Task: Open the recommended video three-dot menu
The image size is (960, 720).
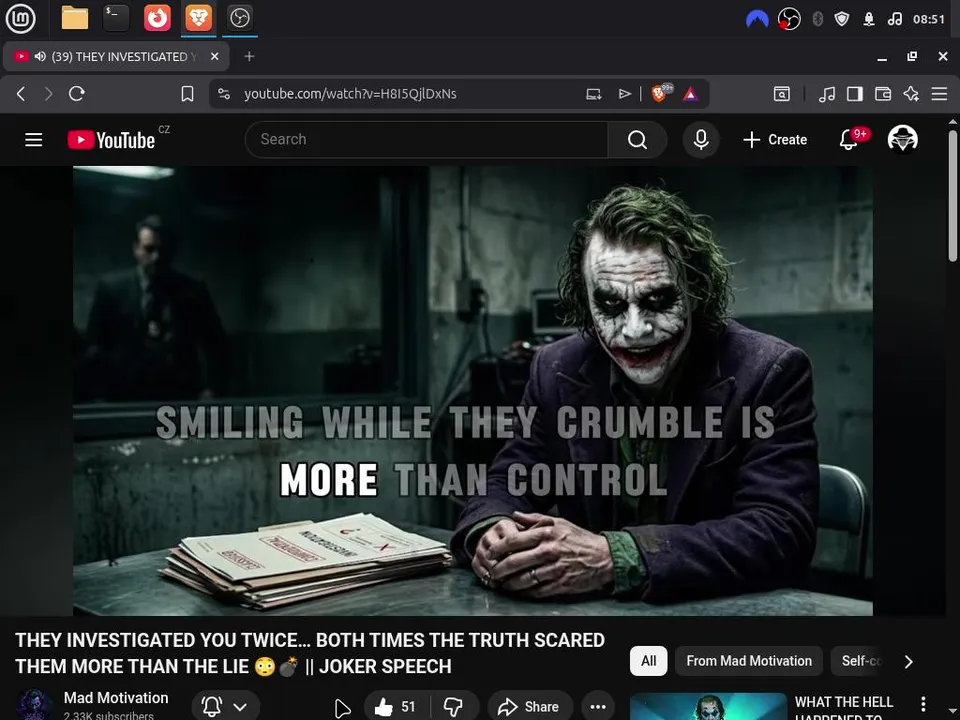Action: pos(923,704)
